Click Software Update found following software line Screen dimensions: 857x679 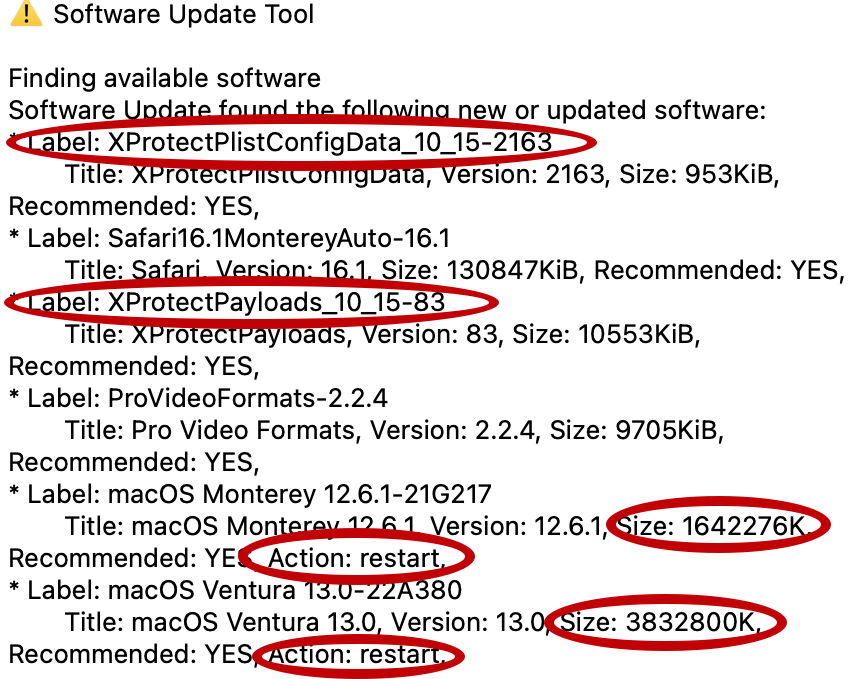point(387,110)
